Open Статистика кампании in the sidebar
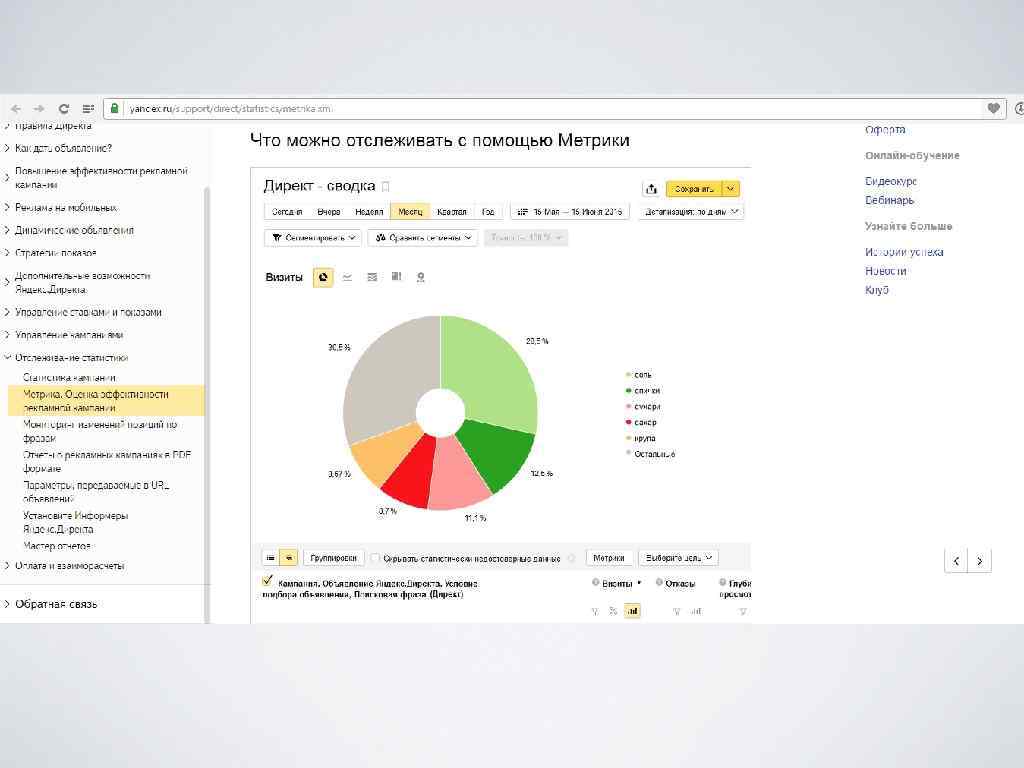Viewport: 1024px width, 768px height. tap(69, 377)
